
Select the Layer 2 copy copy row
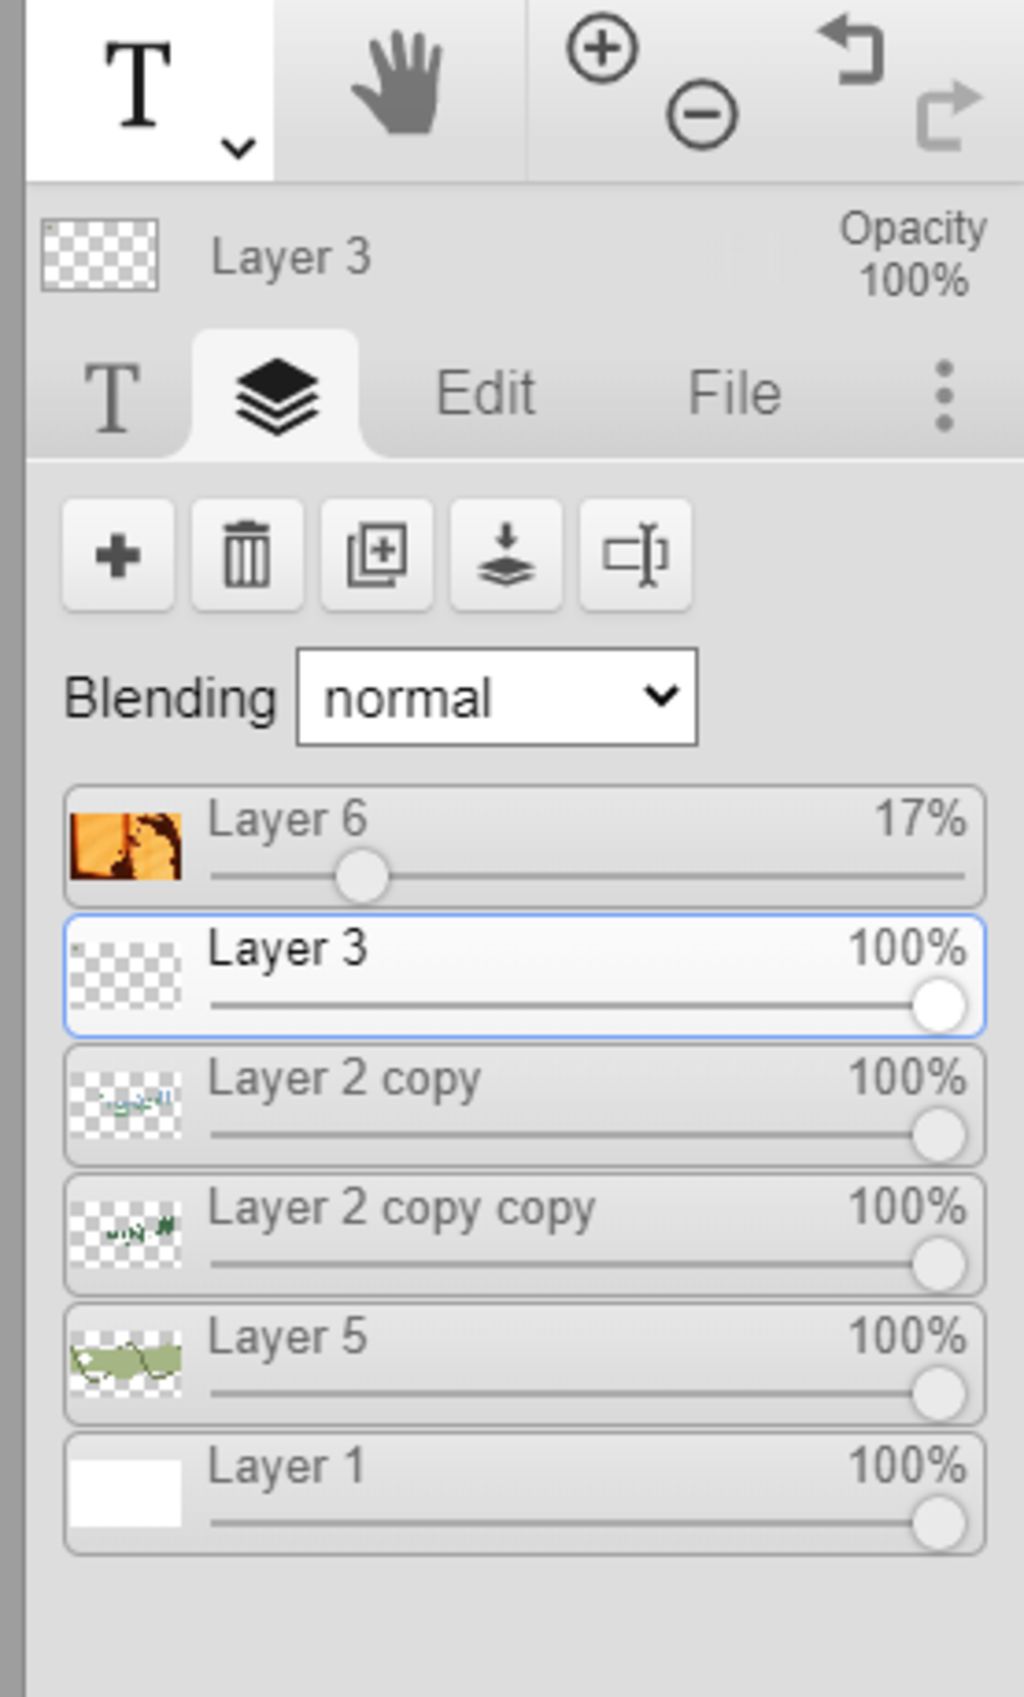(525, 1235)
